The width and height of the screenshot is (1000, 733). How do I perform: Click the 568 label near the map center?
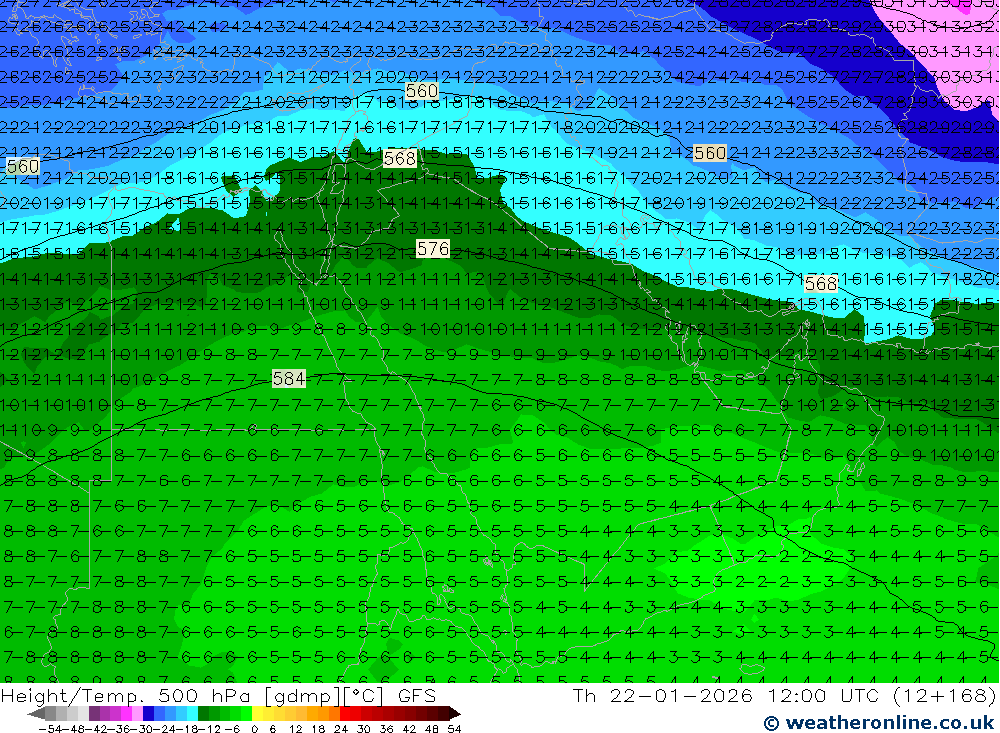pos(400,158)
